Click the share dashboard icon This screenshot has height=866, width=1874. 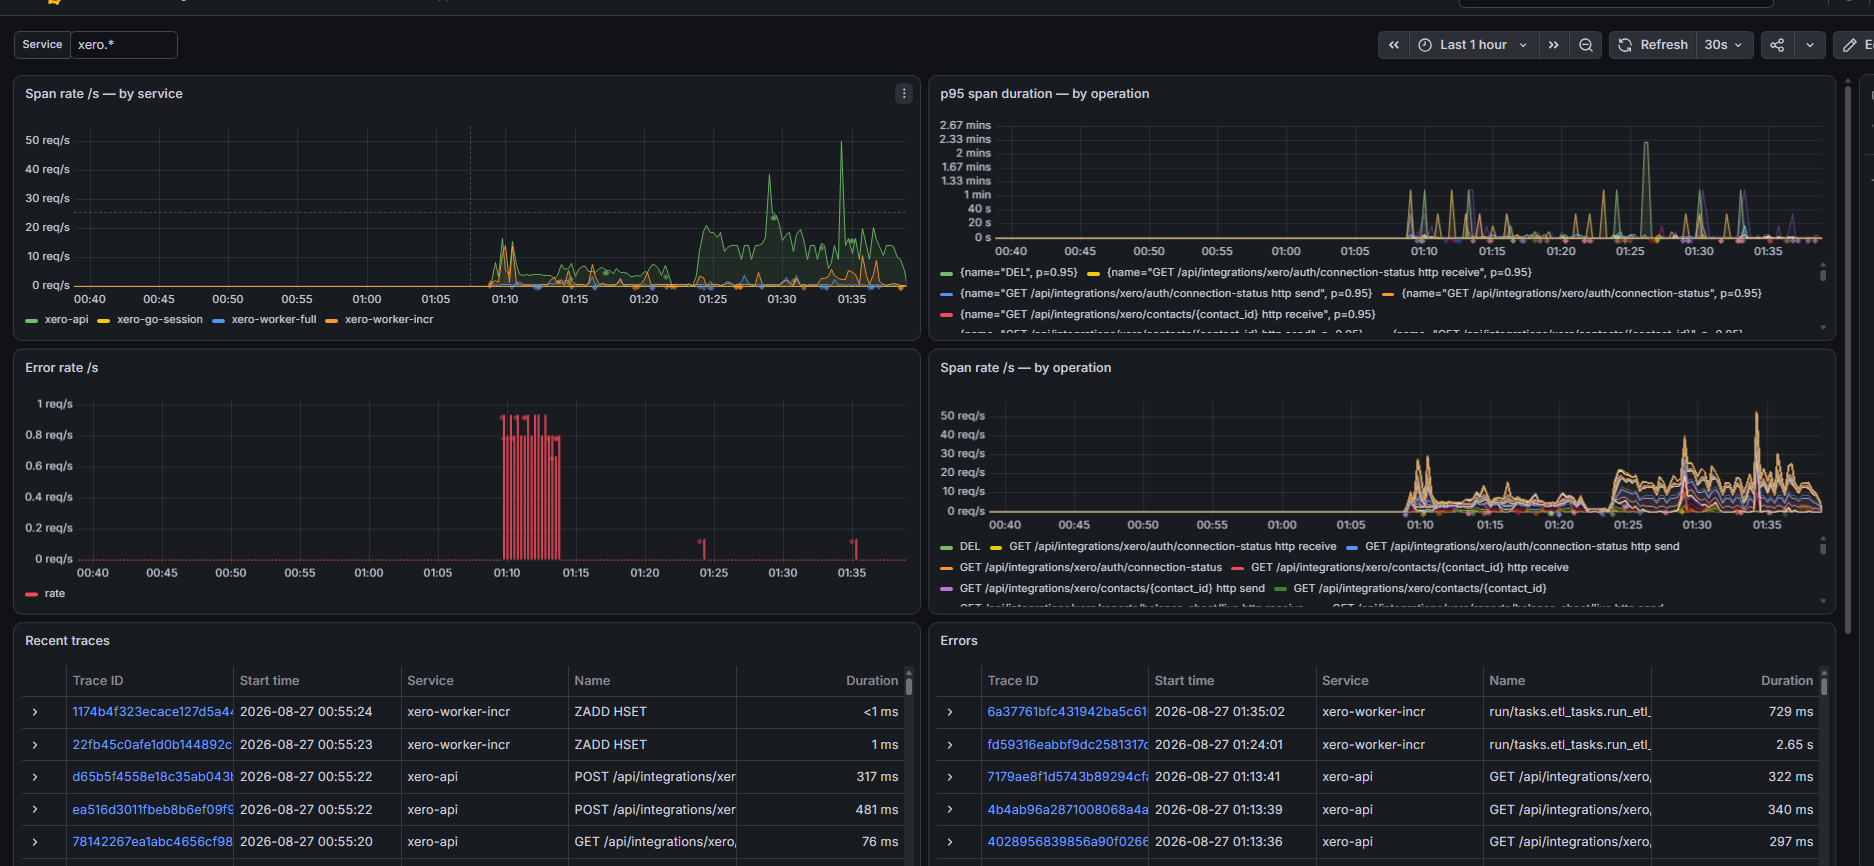click(x=1777, y=45)
